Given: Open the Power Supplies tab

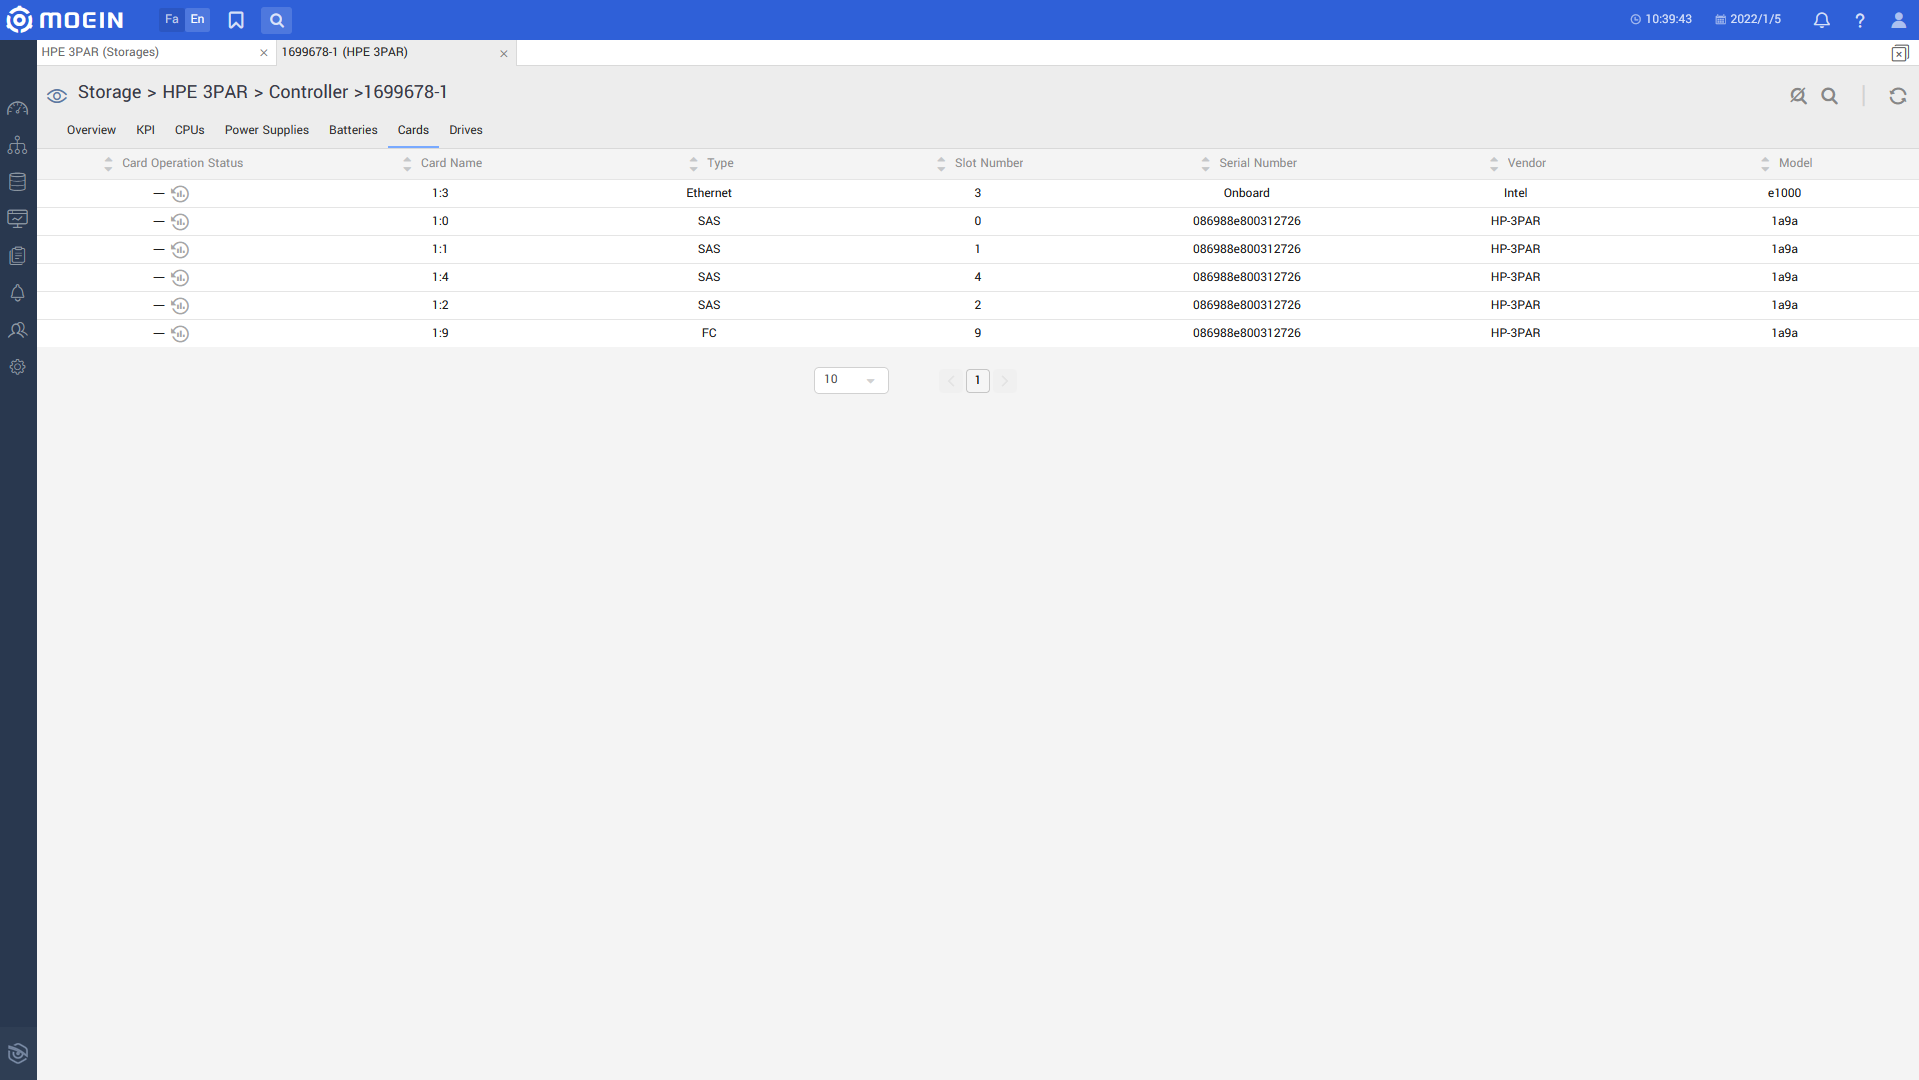Looking at the screenshot, I should tap(267, 130).
